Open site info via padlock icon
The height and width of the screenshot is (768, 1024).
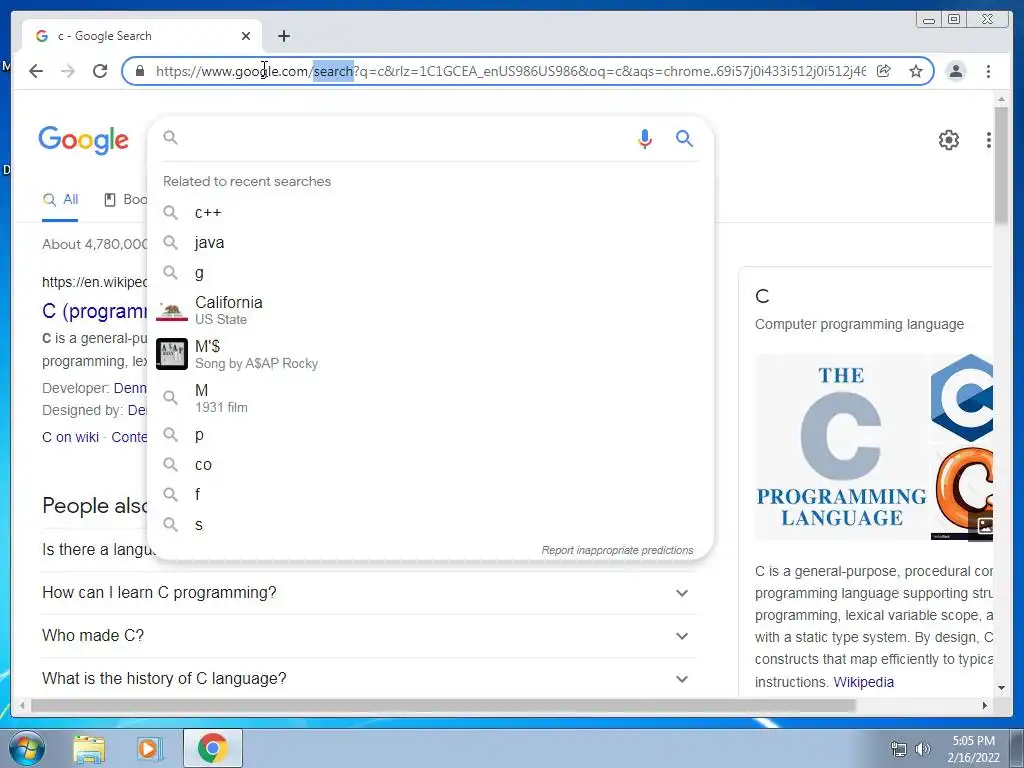140,71
